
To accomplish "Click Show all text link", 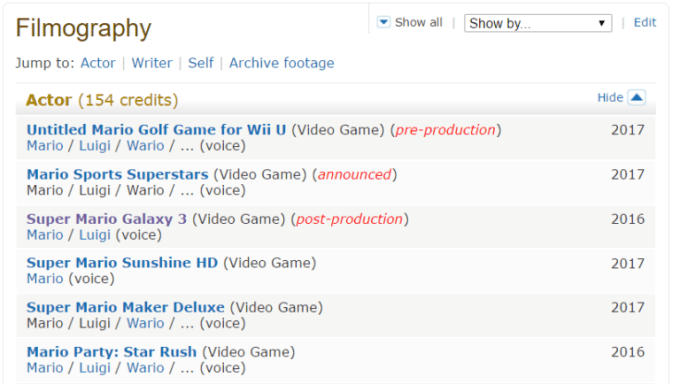I will click(x=418, y=22).
